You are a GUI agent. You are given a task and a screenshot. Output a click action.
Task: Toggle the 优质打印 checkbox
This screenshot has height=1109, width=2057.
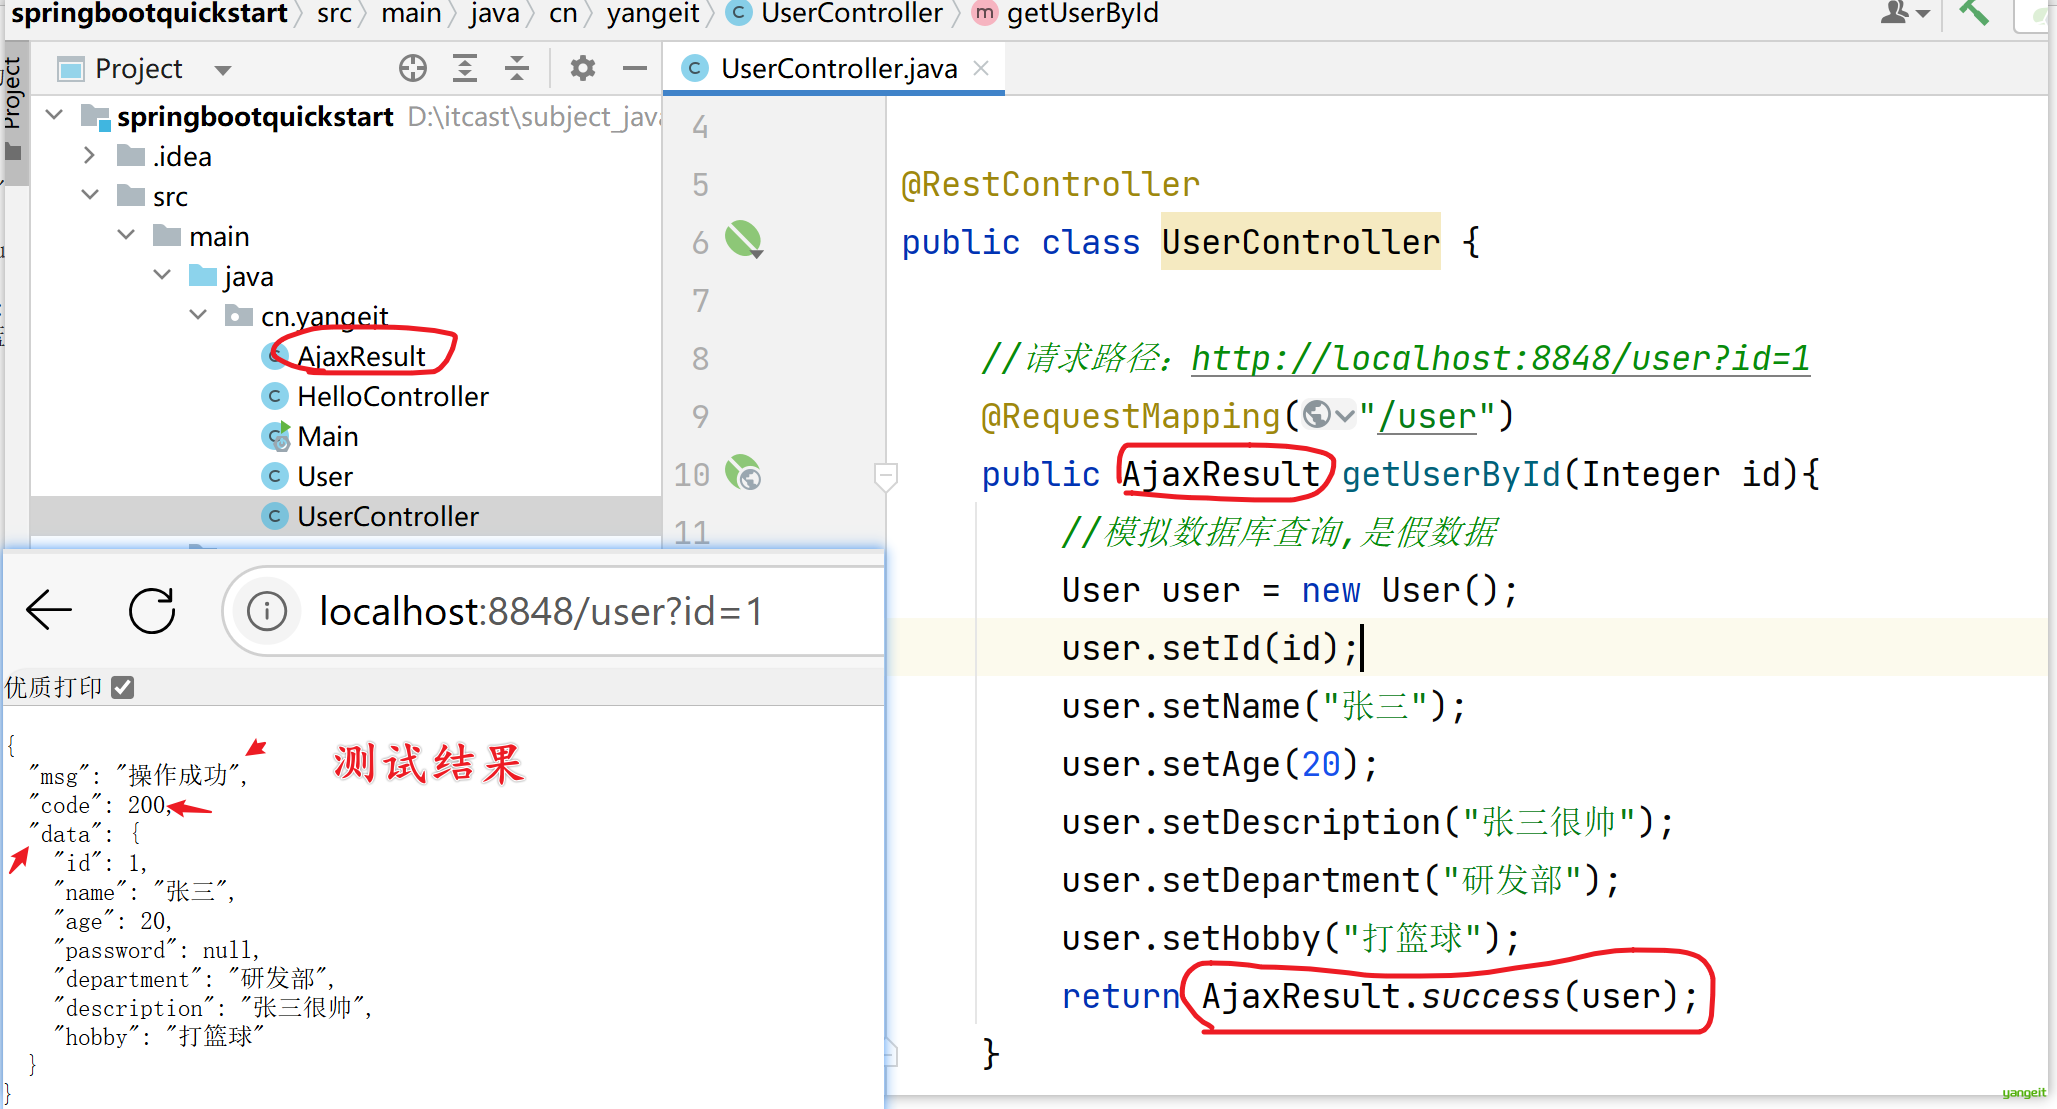click(x=122, y=687)
